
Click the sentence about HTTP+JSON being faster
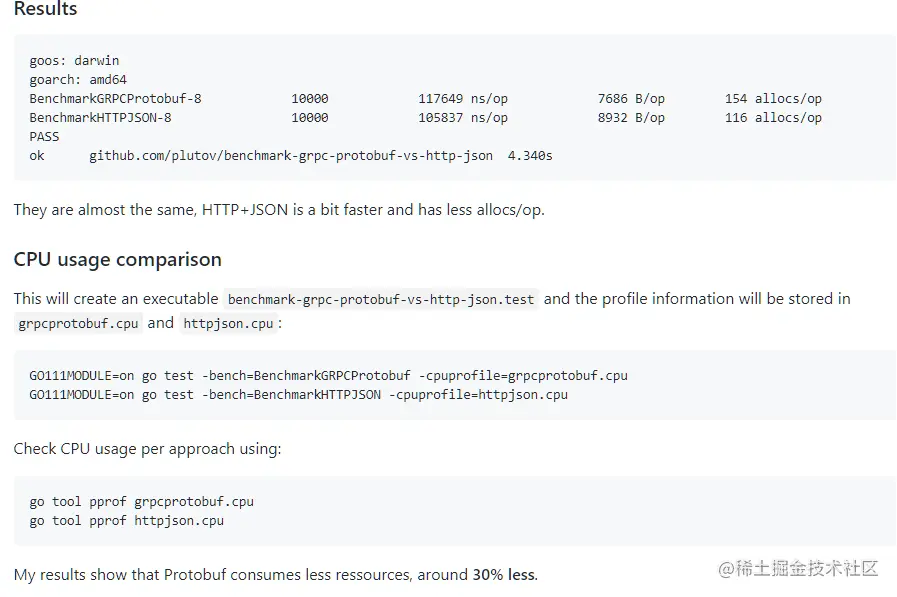point(278,210)
